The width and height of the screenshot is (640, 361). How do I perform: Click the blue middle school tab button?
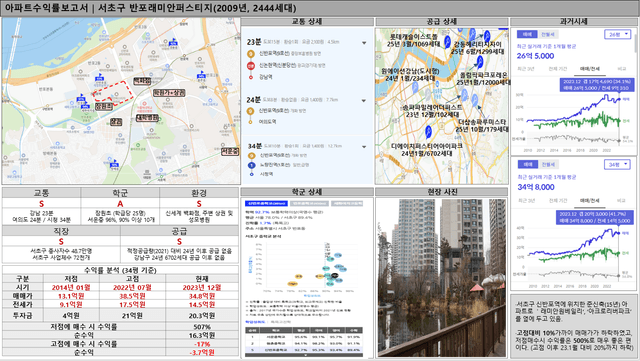266,203
